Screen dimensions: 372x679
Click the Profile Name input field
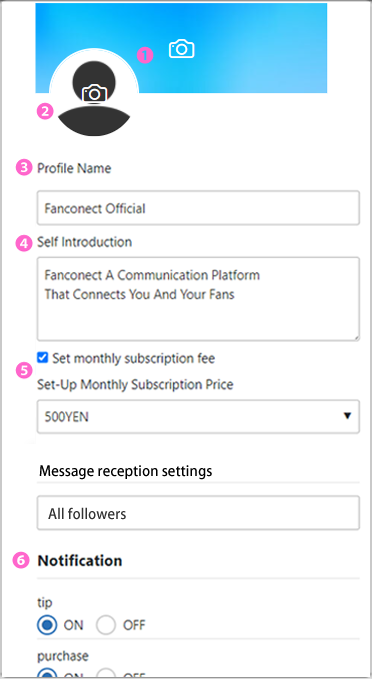coord(198,208)
